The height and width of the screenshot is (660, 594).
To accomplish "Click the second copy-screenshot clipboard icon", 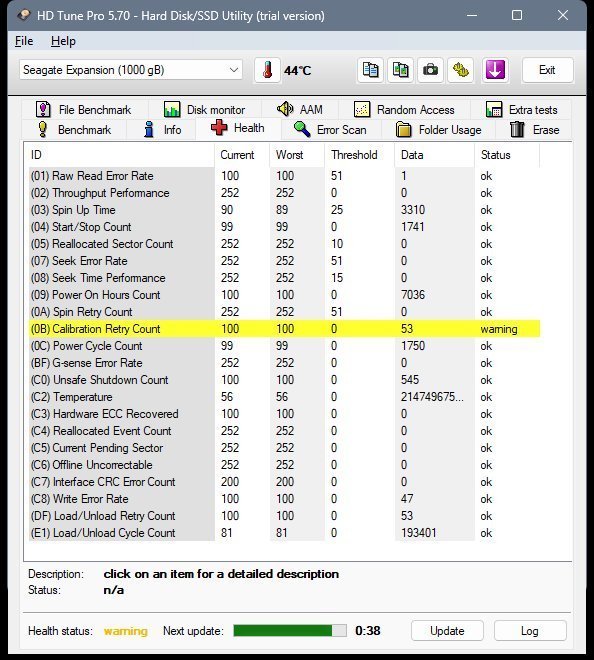I will coord(400,70).
